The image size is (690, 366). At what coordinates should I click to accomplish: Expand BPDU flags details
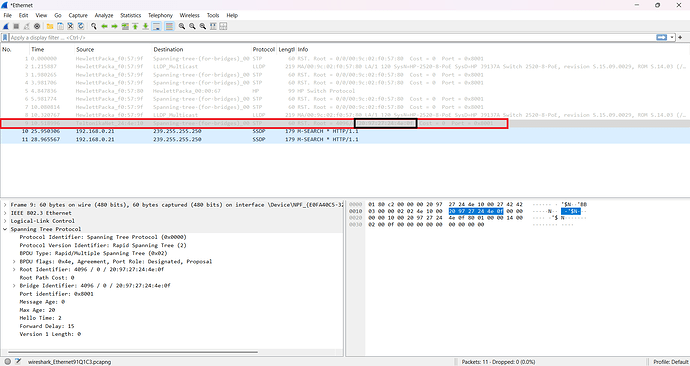pos(15,261)
